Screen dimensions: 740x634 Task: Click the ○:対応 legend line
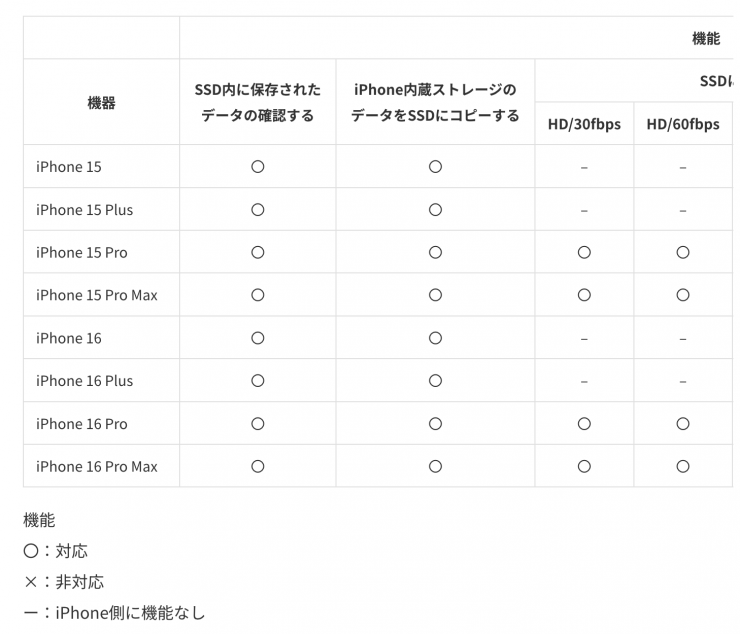point(56,551)
